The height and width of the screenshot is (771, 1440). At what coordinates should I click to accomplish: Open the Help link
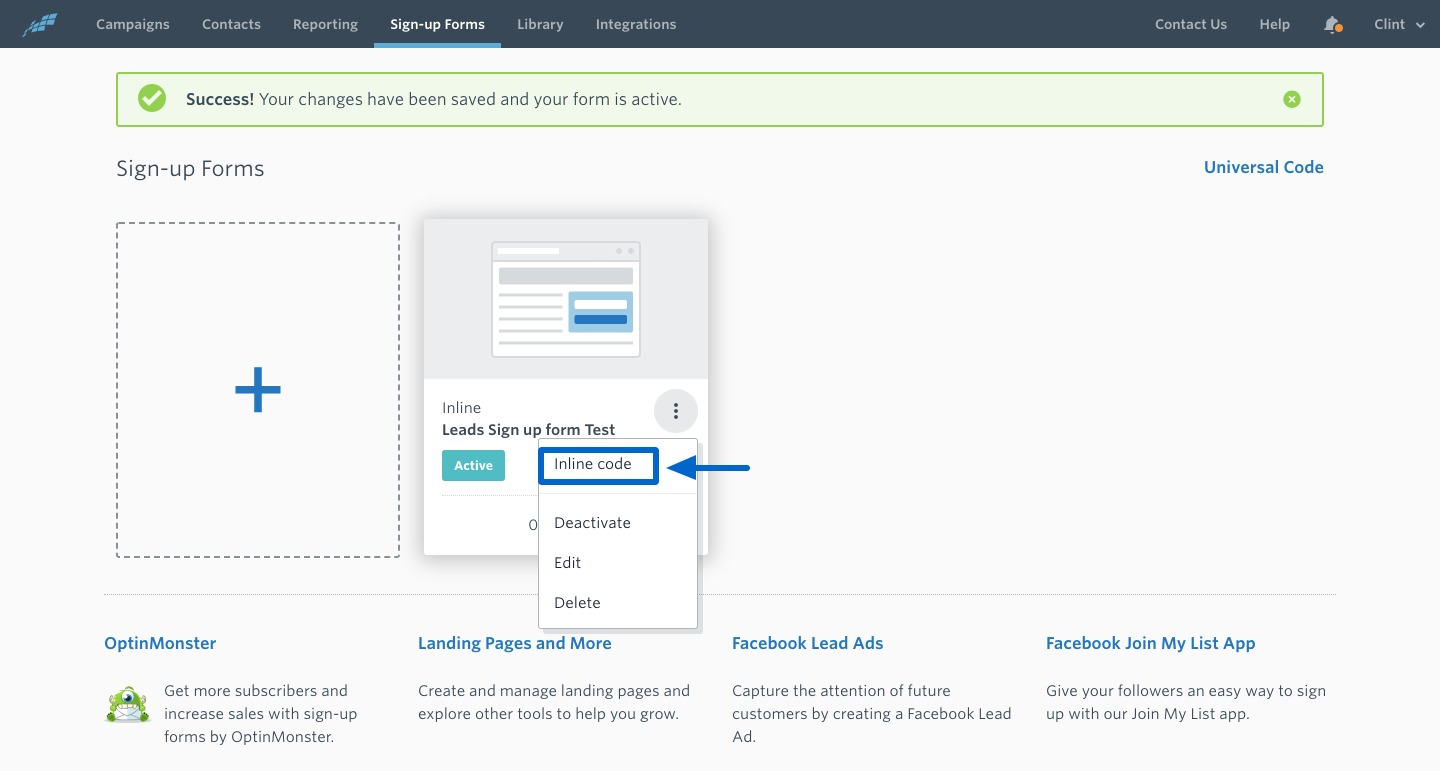point(1274,24)
